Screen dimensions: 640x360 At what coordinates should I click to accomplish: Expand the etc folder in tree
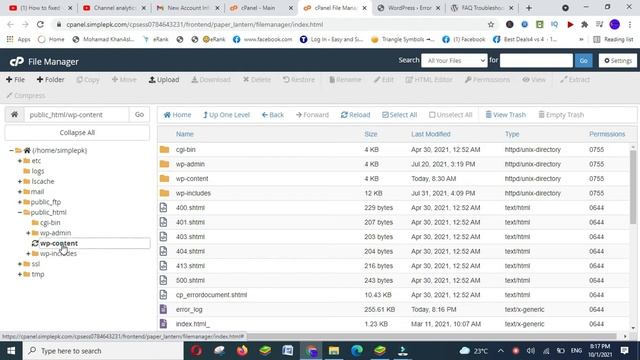pyautogui.click(x=20, y=161)
